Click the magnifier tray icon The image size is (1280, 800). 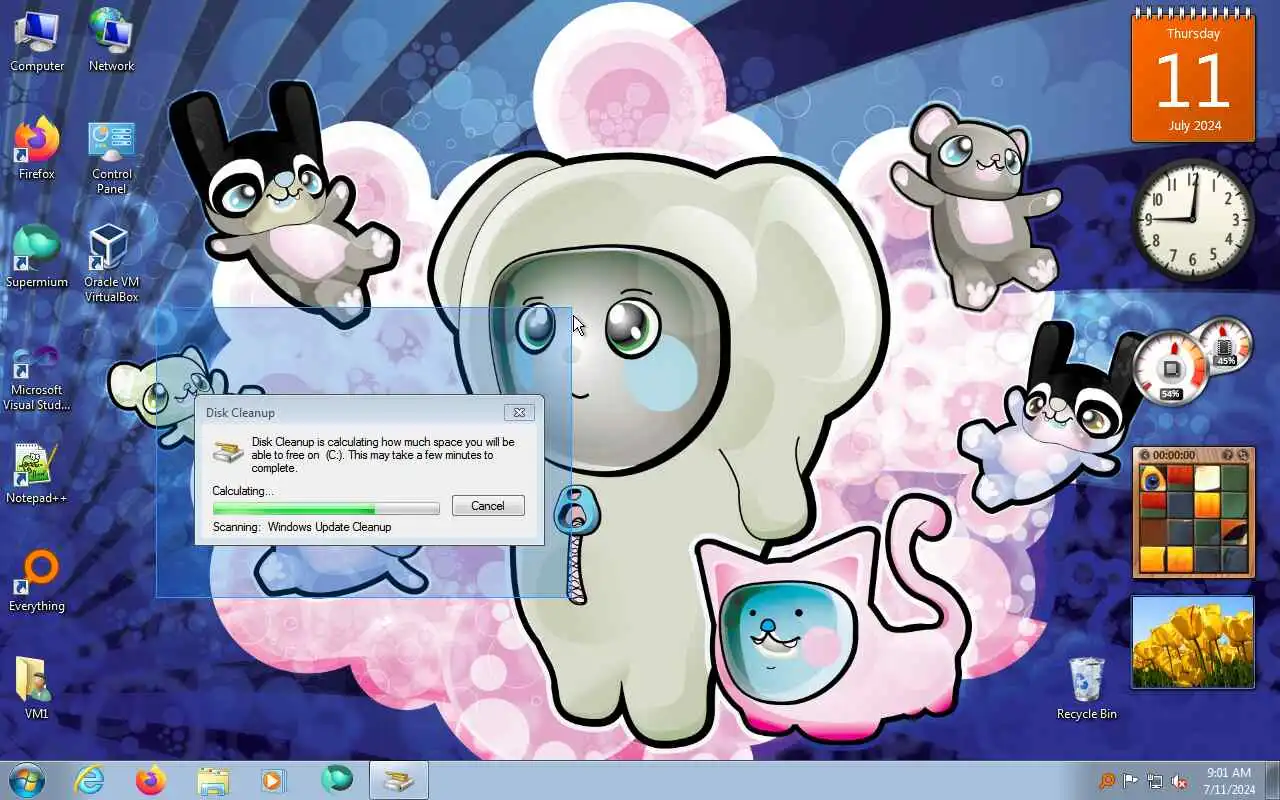(1106, 781)
